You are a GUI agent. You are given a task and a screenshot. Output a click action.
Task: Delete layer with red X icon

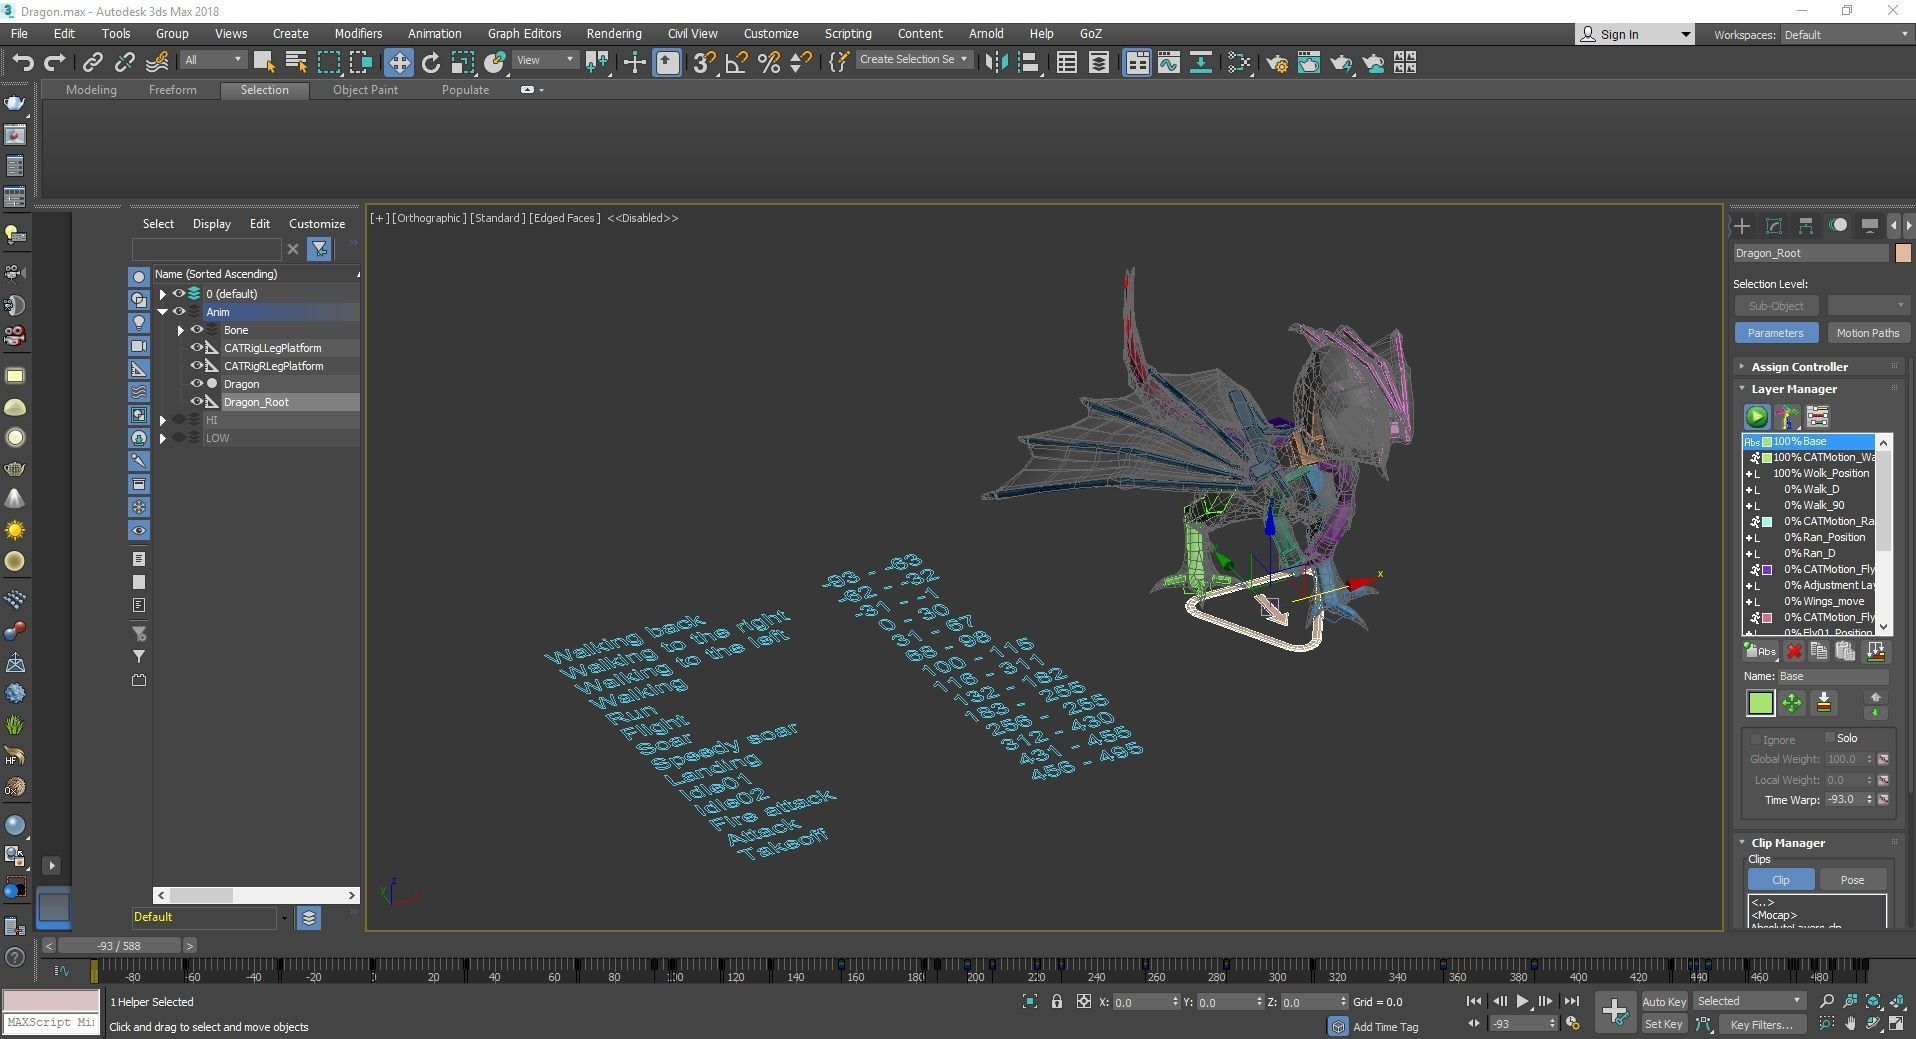pos(1794,652)
